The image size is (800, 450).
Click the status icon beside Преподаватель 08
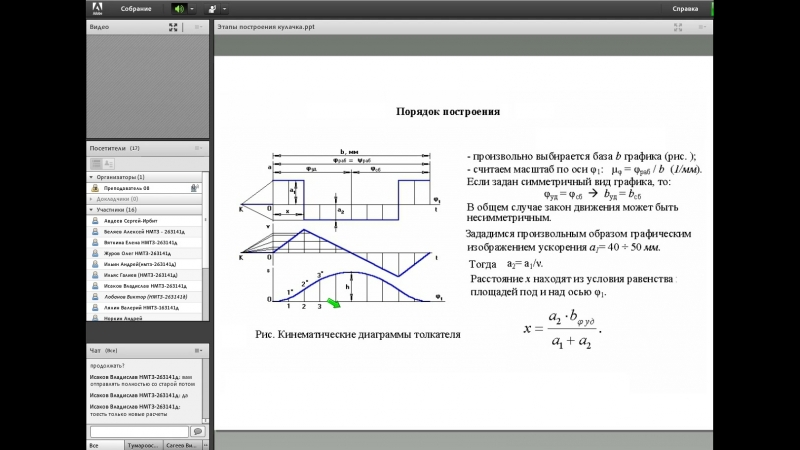coord(194,188)
